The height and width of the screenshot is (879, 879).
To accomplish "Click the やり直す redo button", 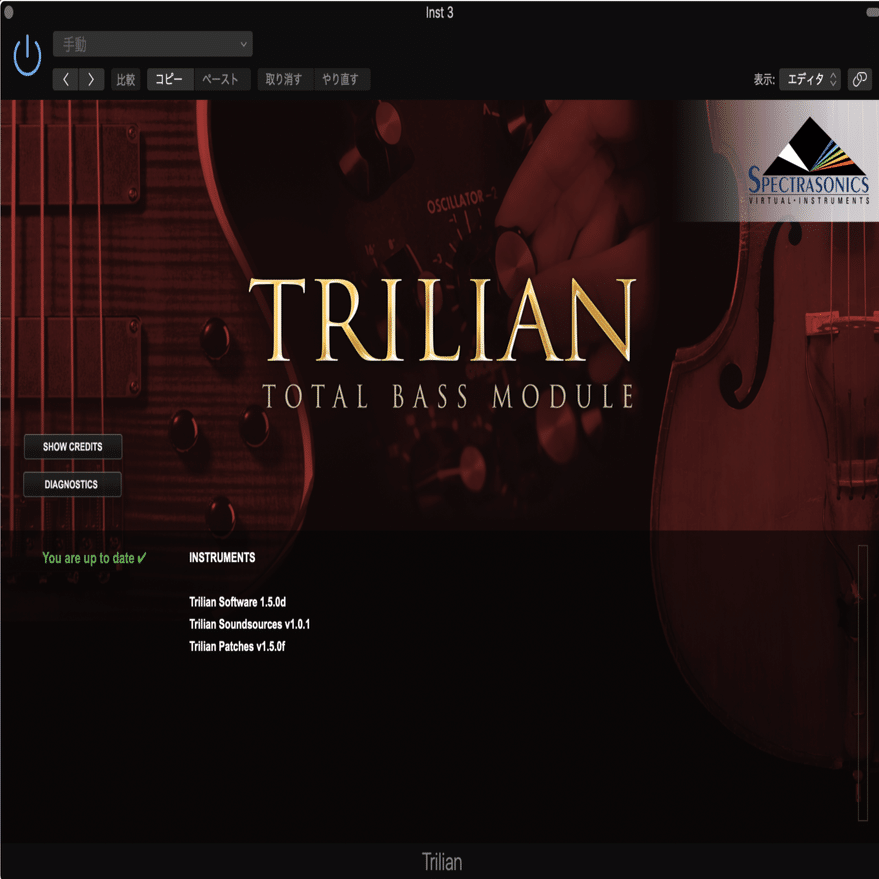I will (x=341, y=80).
